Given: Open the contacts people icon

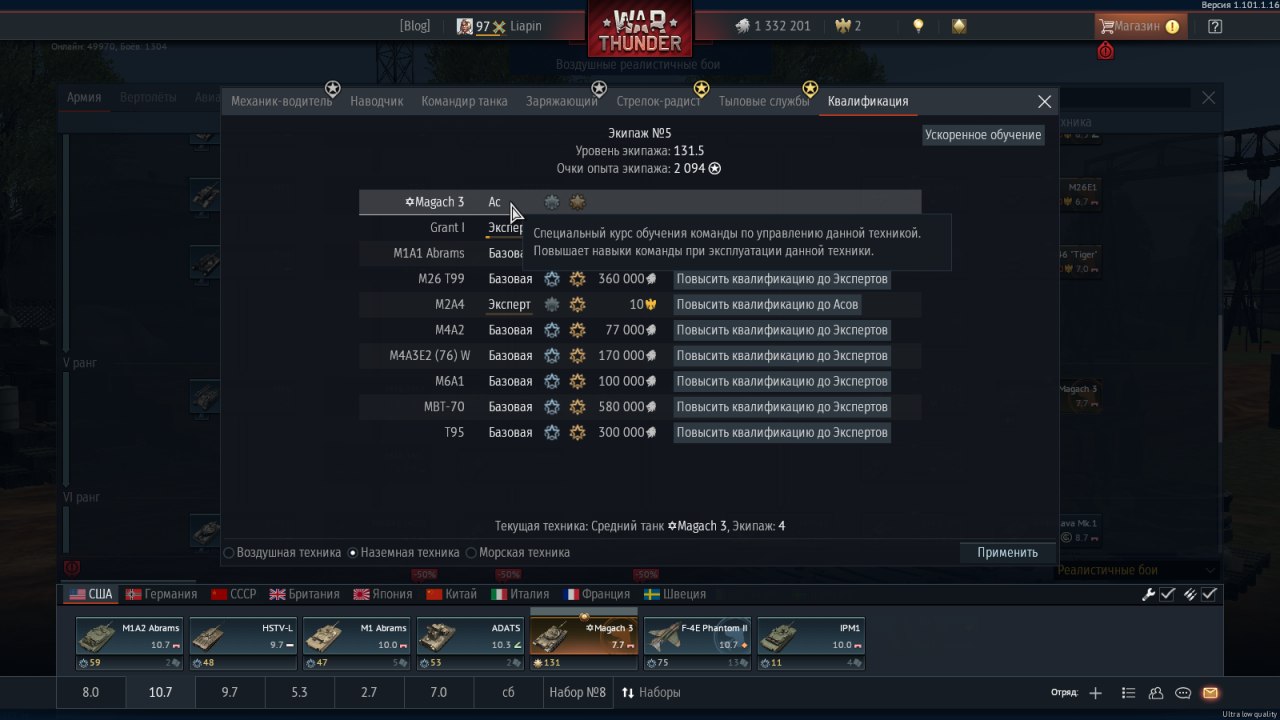Looking at the screenshot, I should point(1156,693).
